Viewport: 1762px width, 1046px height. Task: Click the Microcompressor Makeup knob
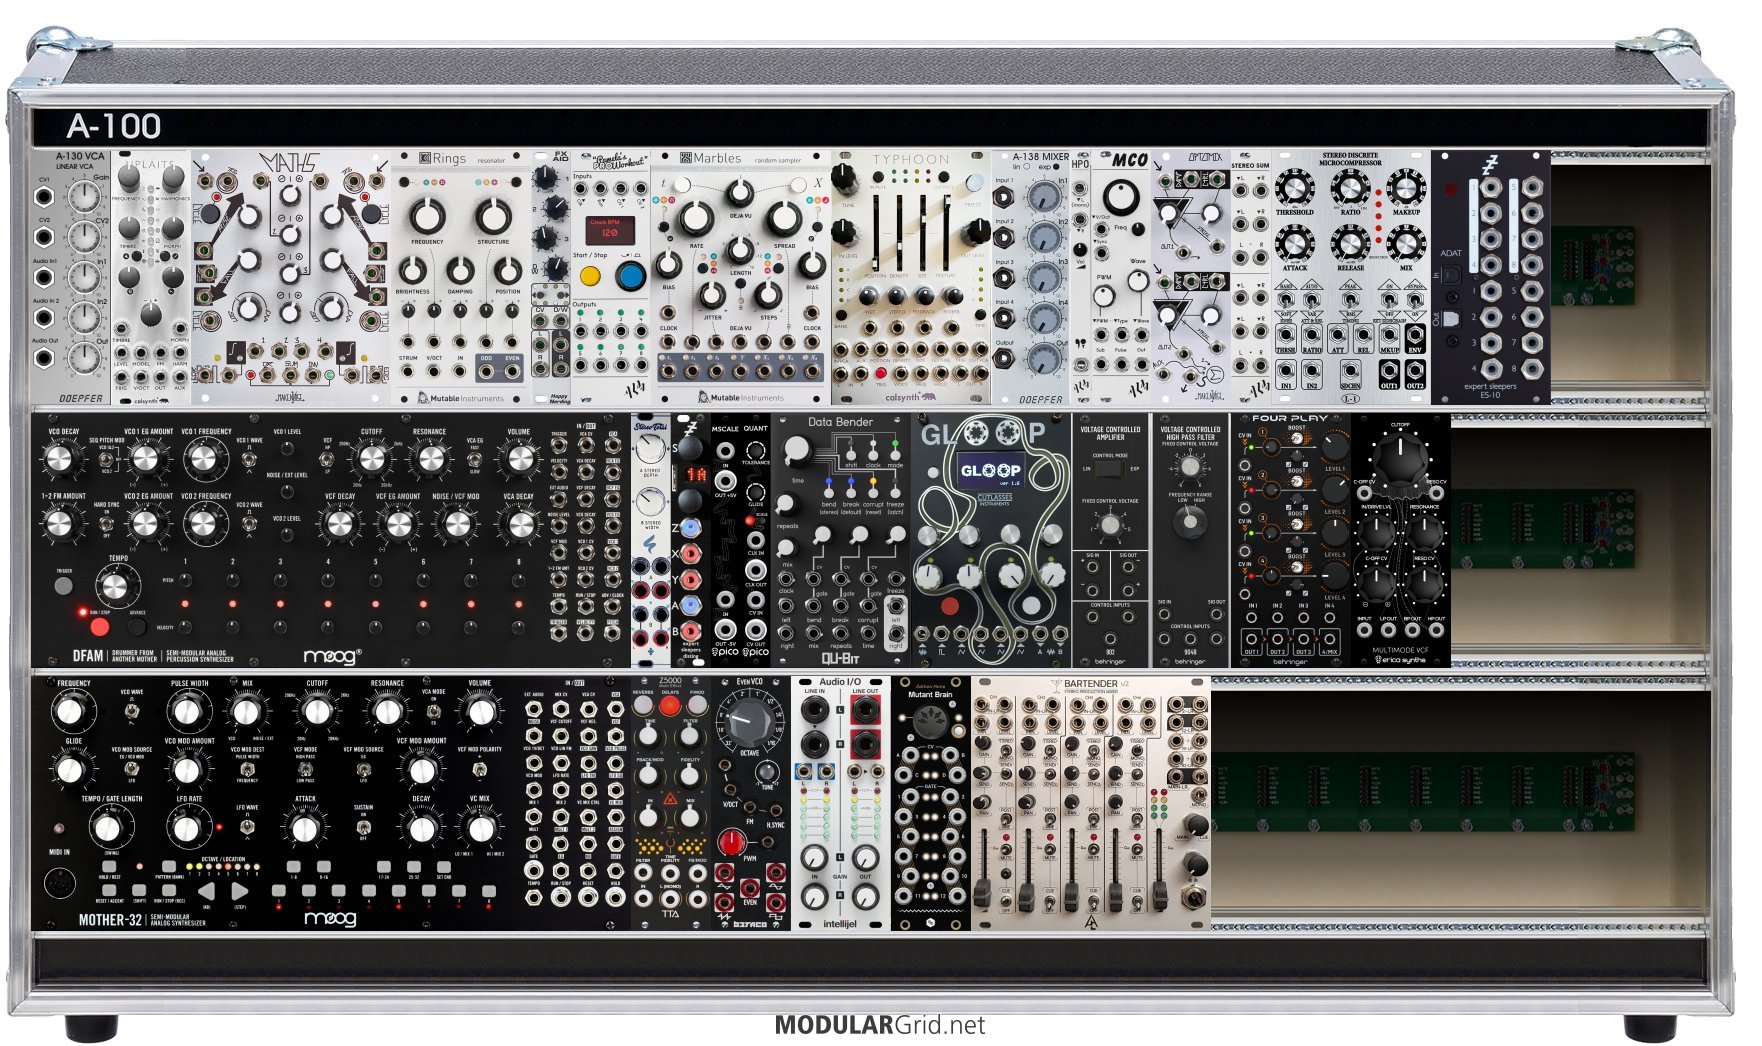click(1406, 186)
